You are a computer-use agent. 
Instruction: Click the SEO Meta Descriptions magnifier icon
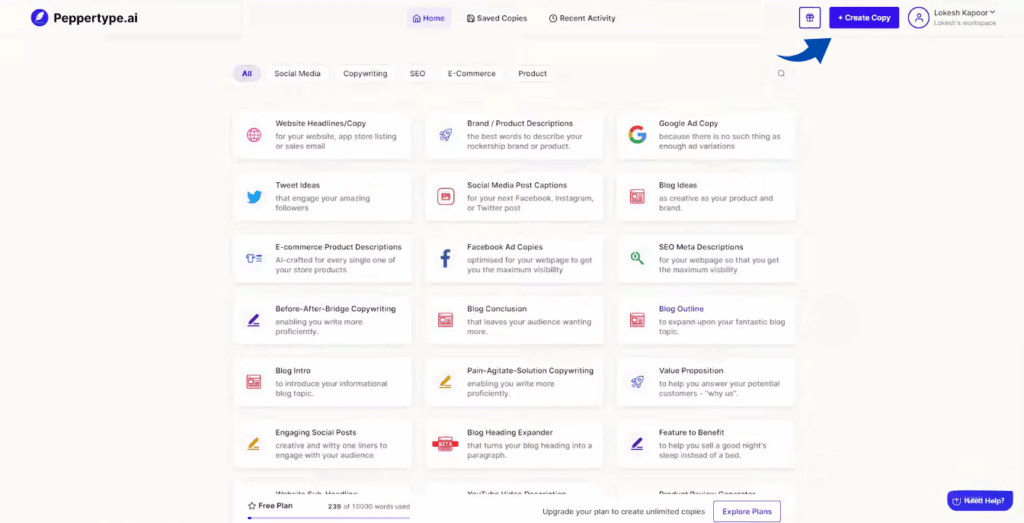click(637, 258)
